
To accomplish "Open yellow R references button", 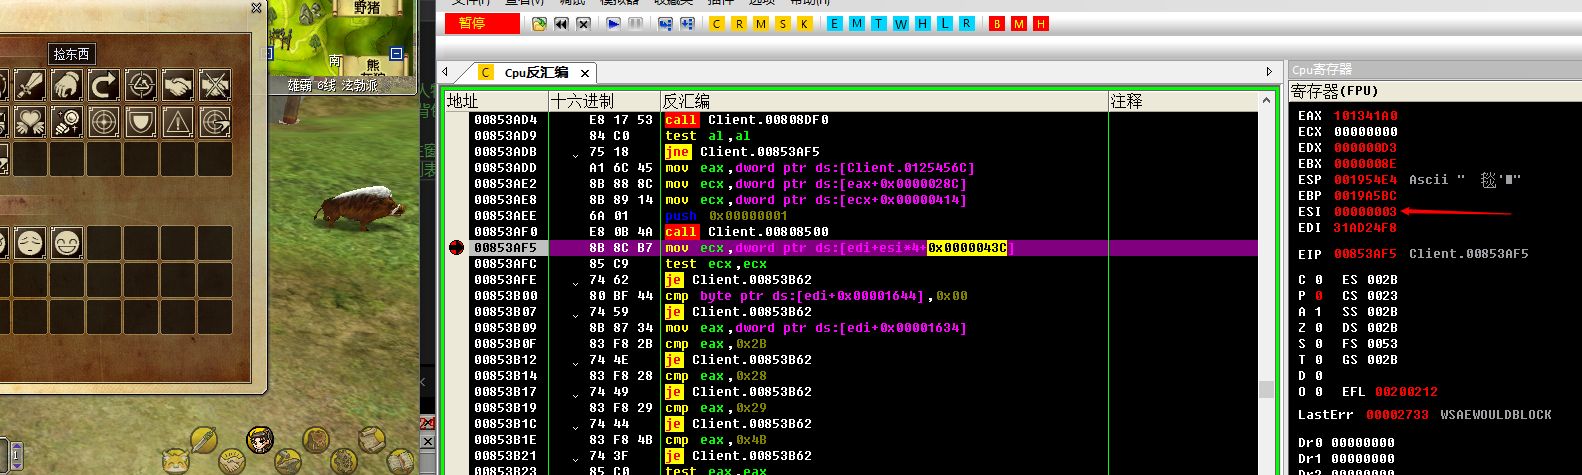I will coord(739,23).
